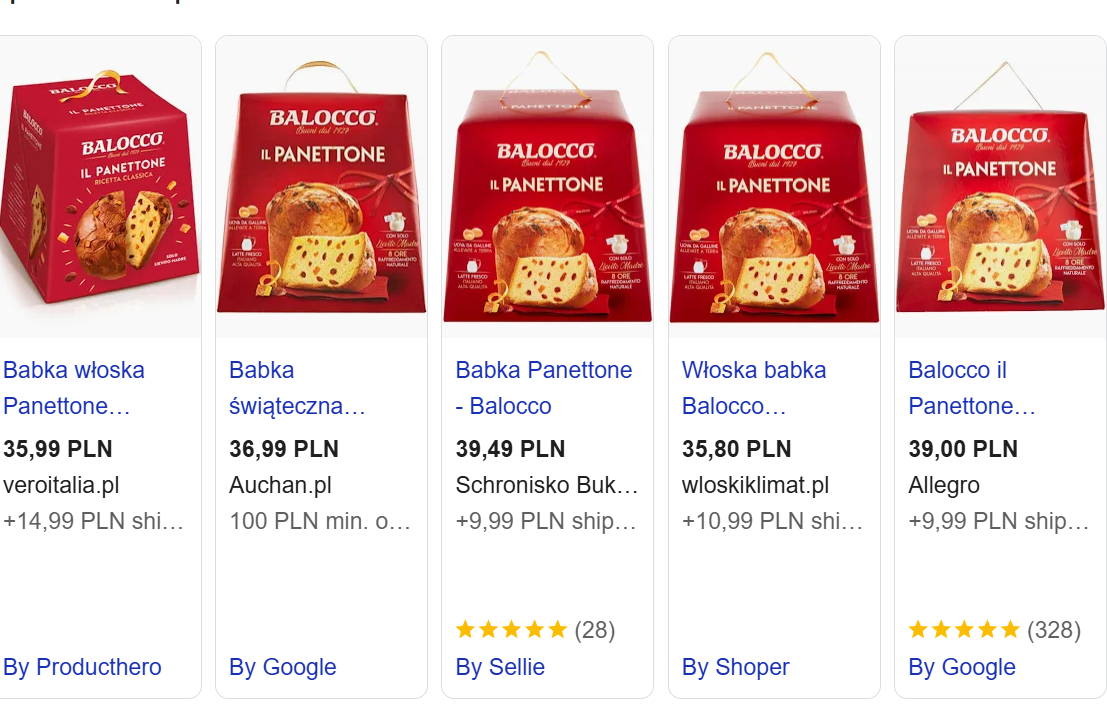
Task: Open the 'By Sellie' attribution link
Action: [x=500, y=667]
